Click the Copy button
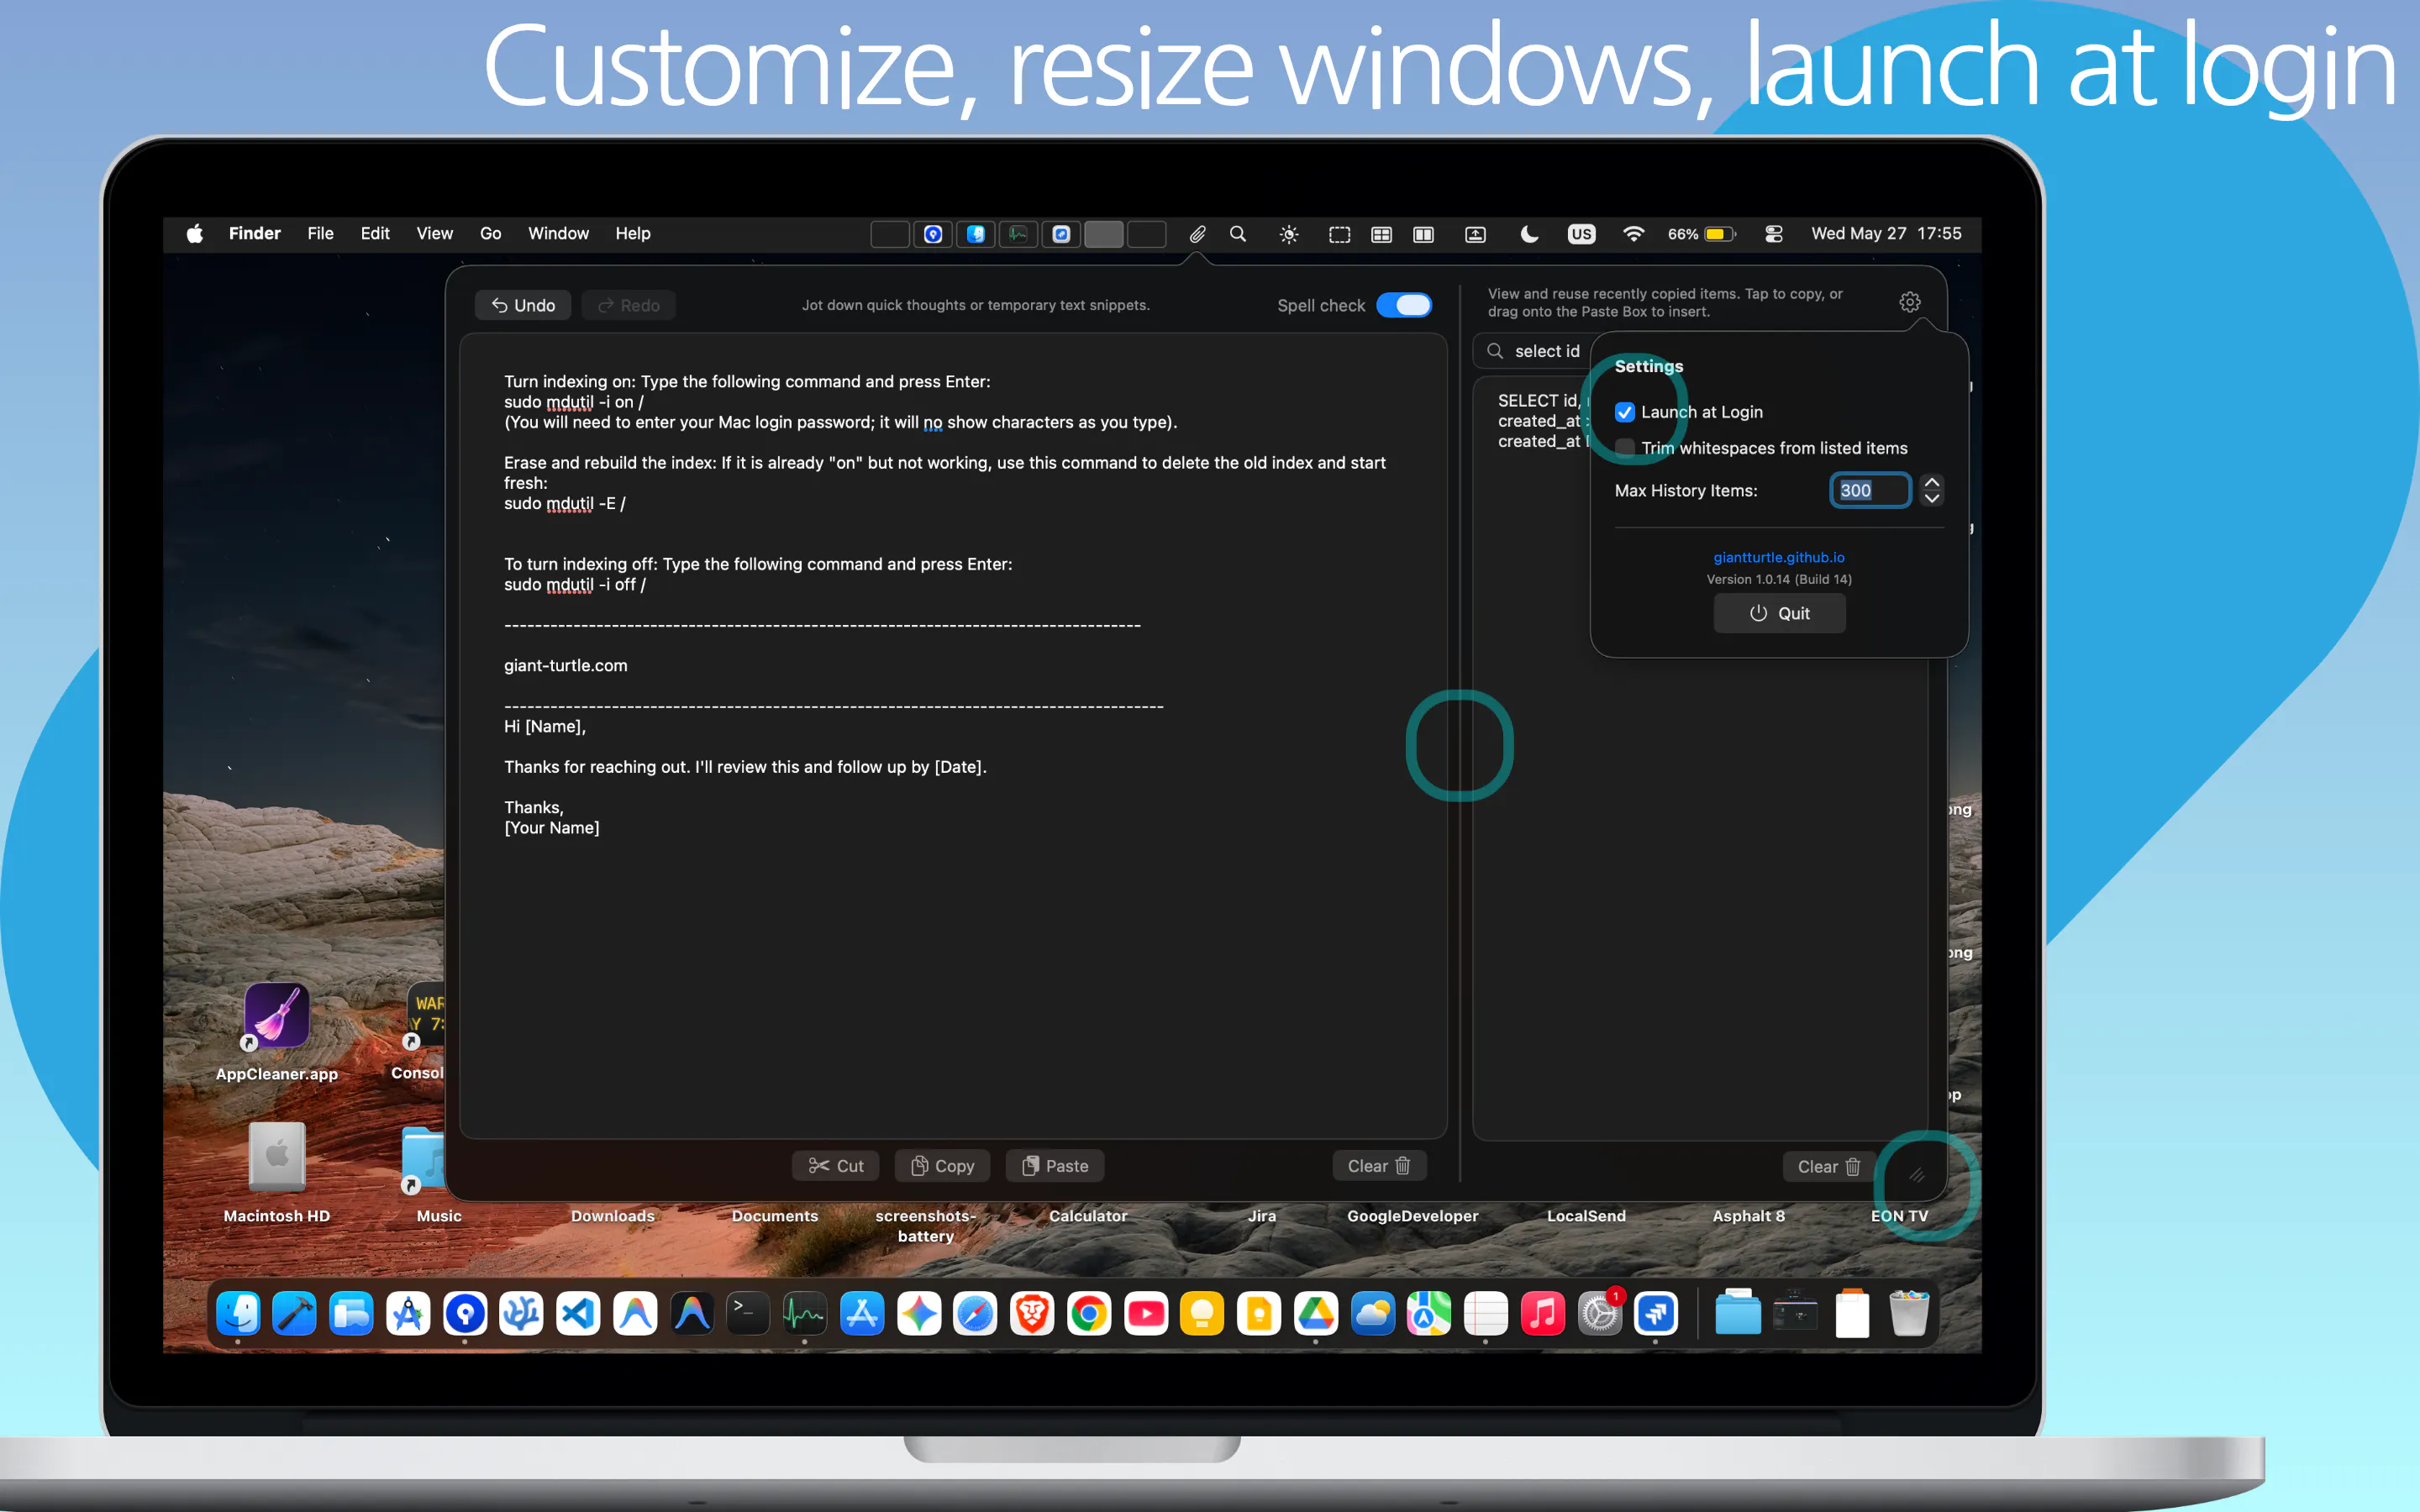 pos(942,1166)
